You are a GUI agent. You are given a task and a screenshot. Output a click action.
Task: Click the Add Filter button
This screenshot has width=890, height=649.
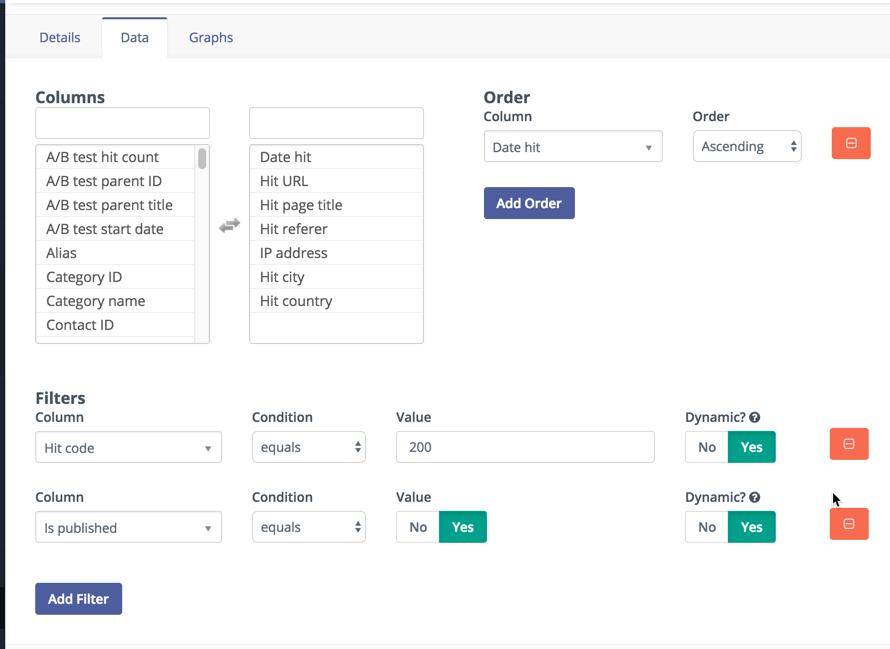point(78,598)
